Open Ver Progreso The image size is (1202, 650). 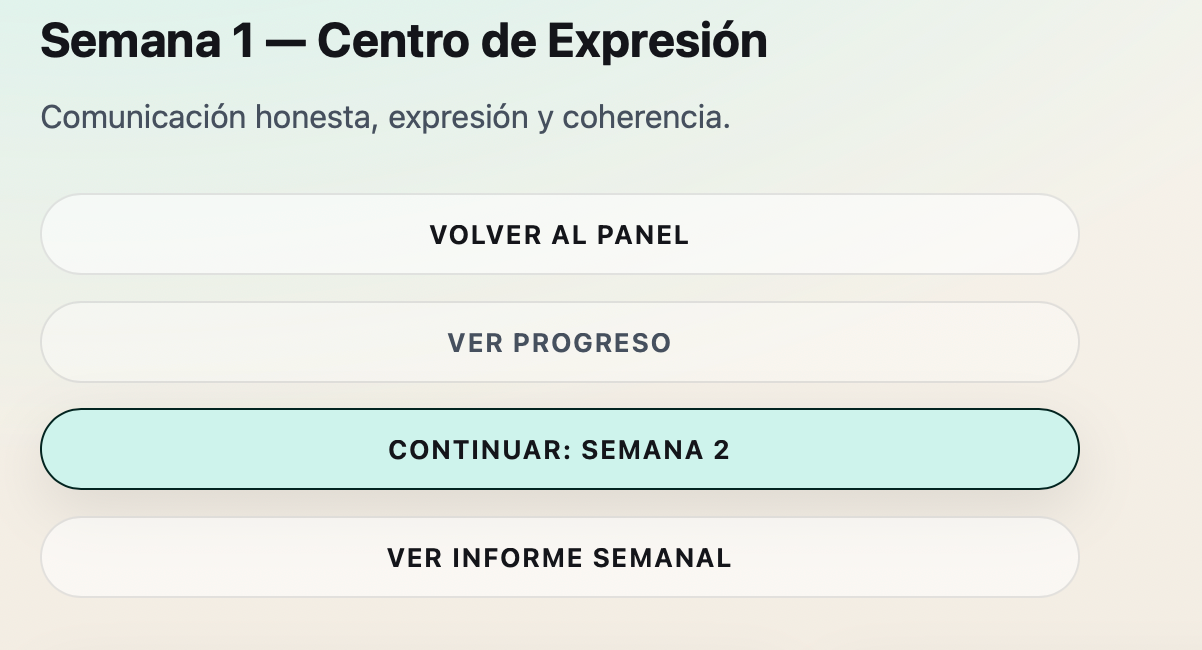(559, 343)
